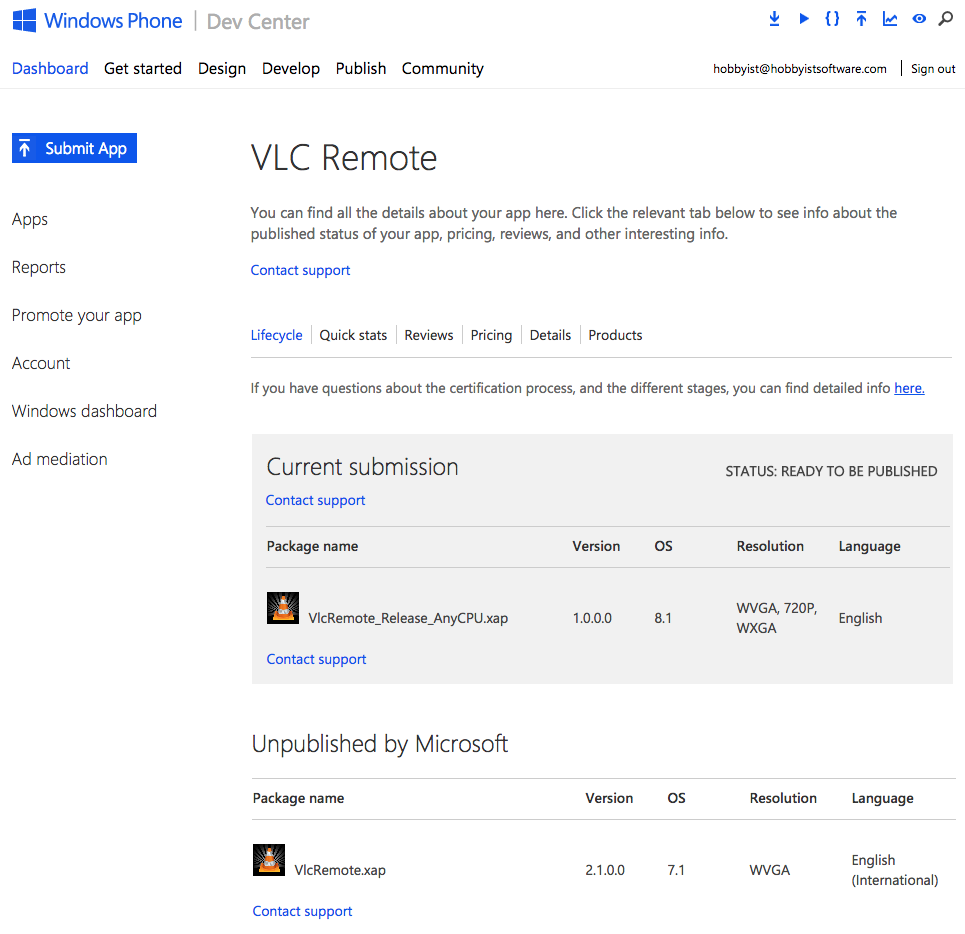Image resolution: width=965 pixels, height=934 pixels.
Task: Click the Windows Phone logo text
Action: click(x=113, y=21)
